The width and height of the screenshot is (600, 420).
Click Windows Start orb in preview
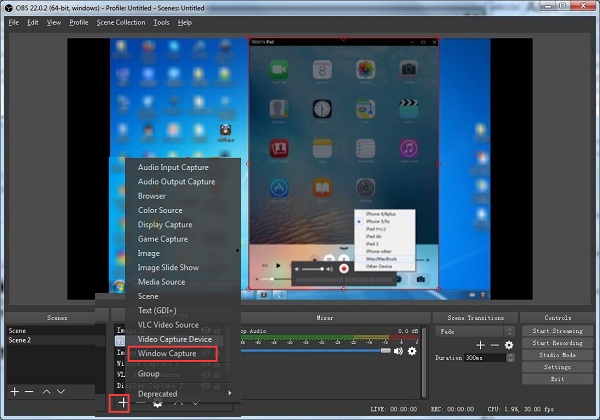point(119,286)
